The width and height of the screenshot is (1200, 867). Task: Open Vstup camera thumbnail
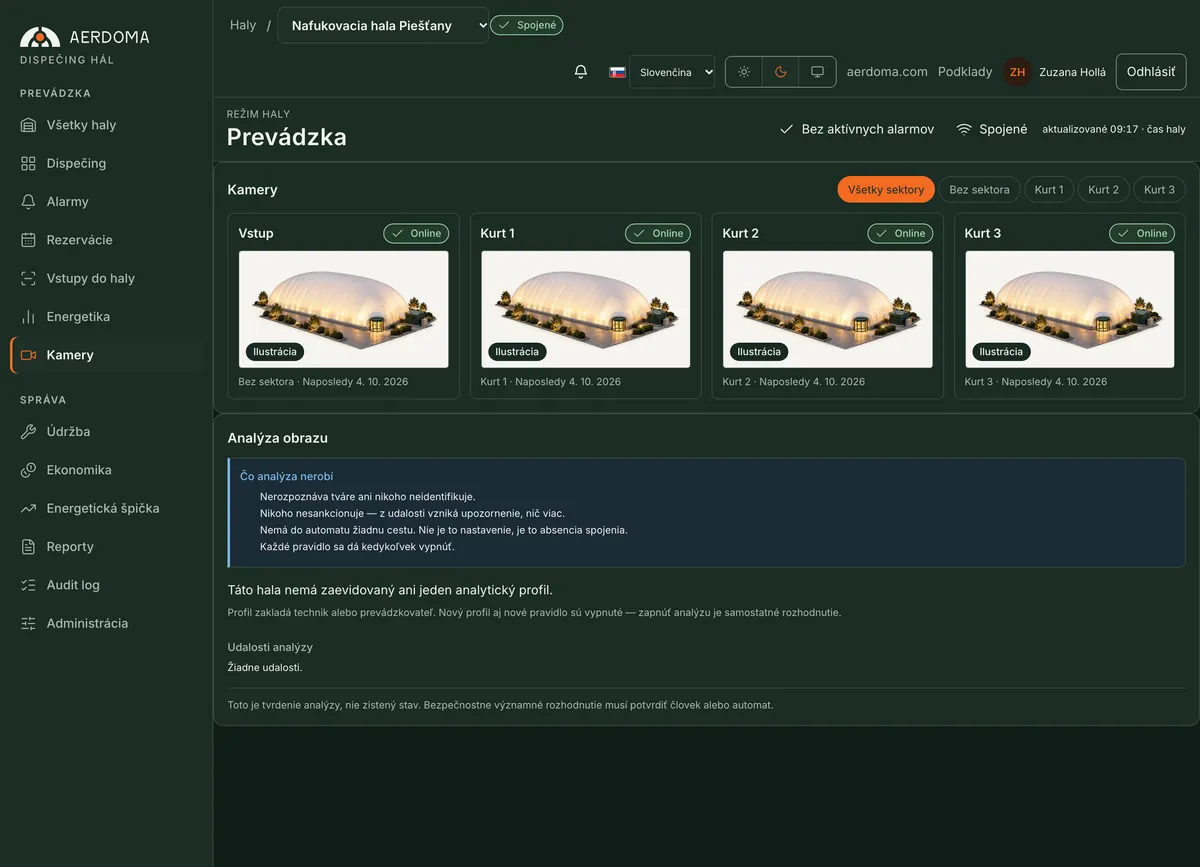[344, 309]
